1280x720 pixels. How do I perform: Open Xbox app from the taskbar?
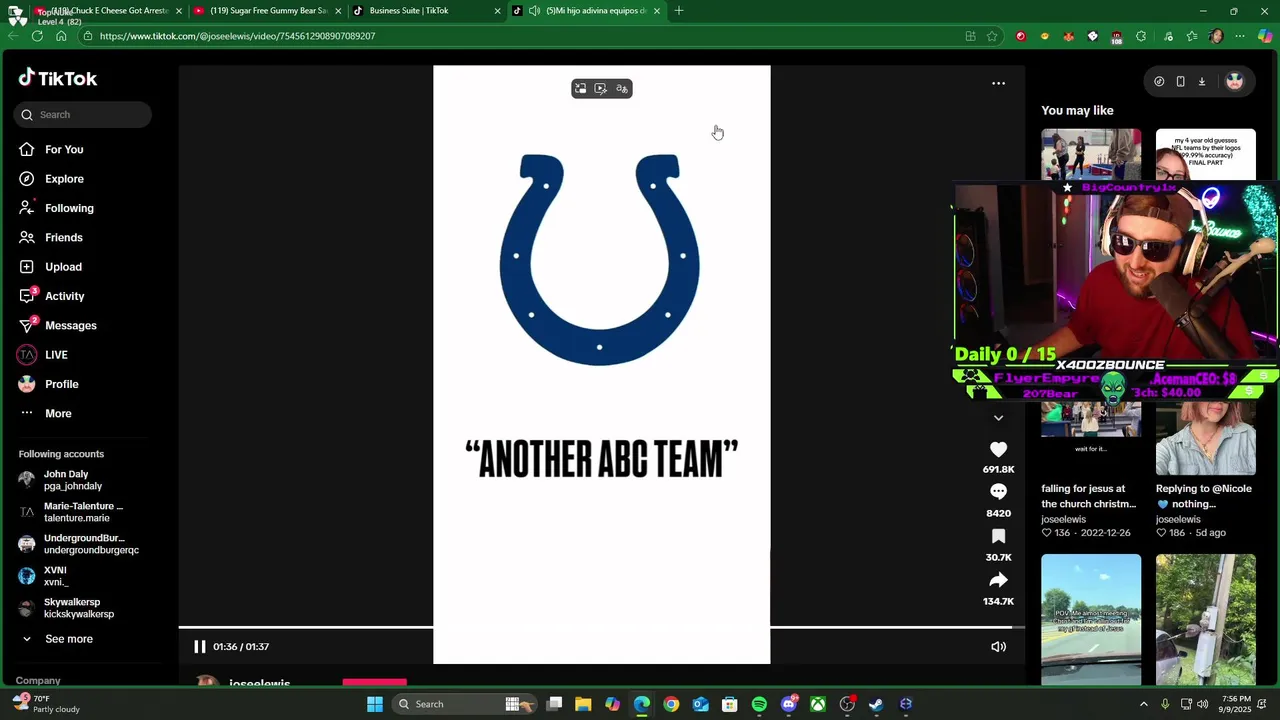pyautogui.click(x=818, y=704)
